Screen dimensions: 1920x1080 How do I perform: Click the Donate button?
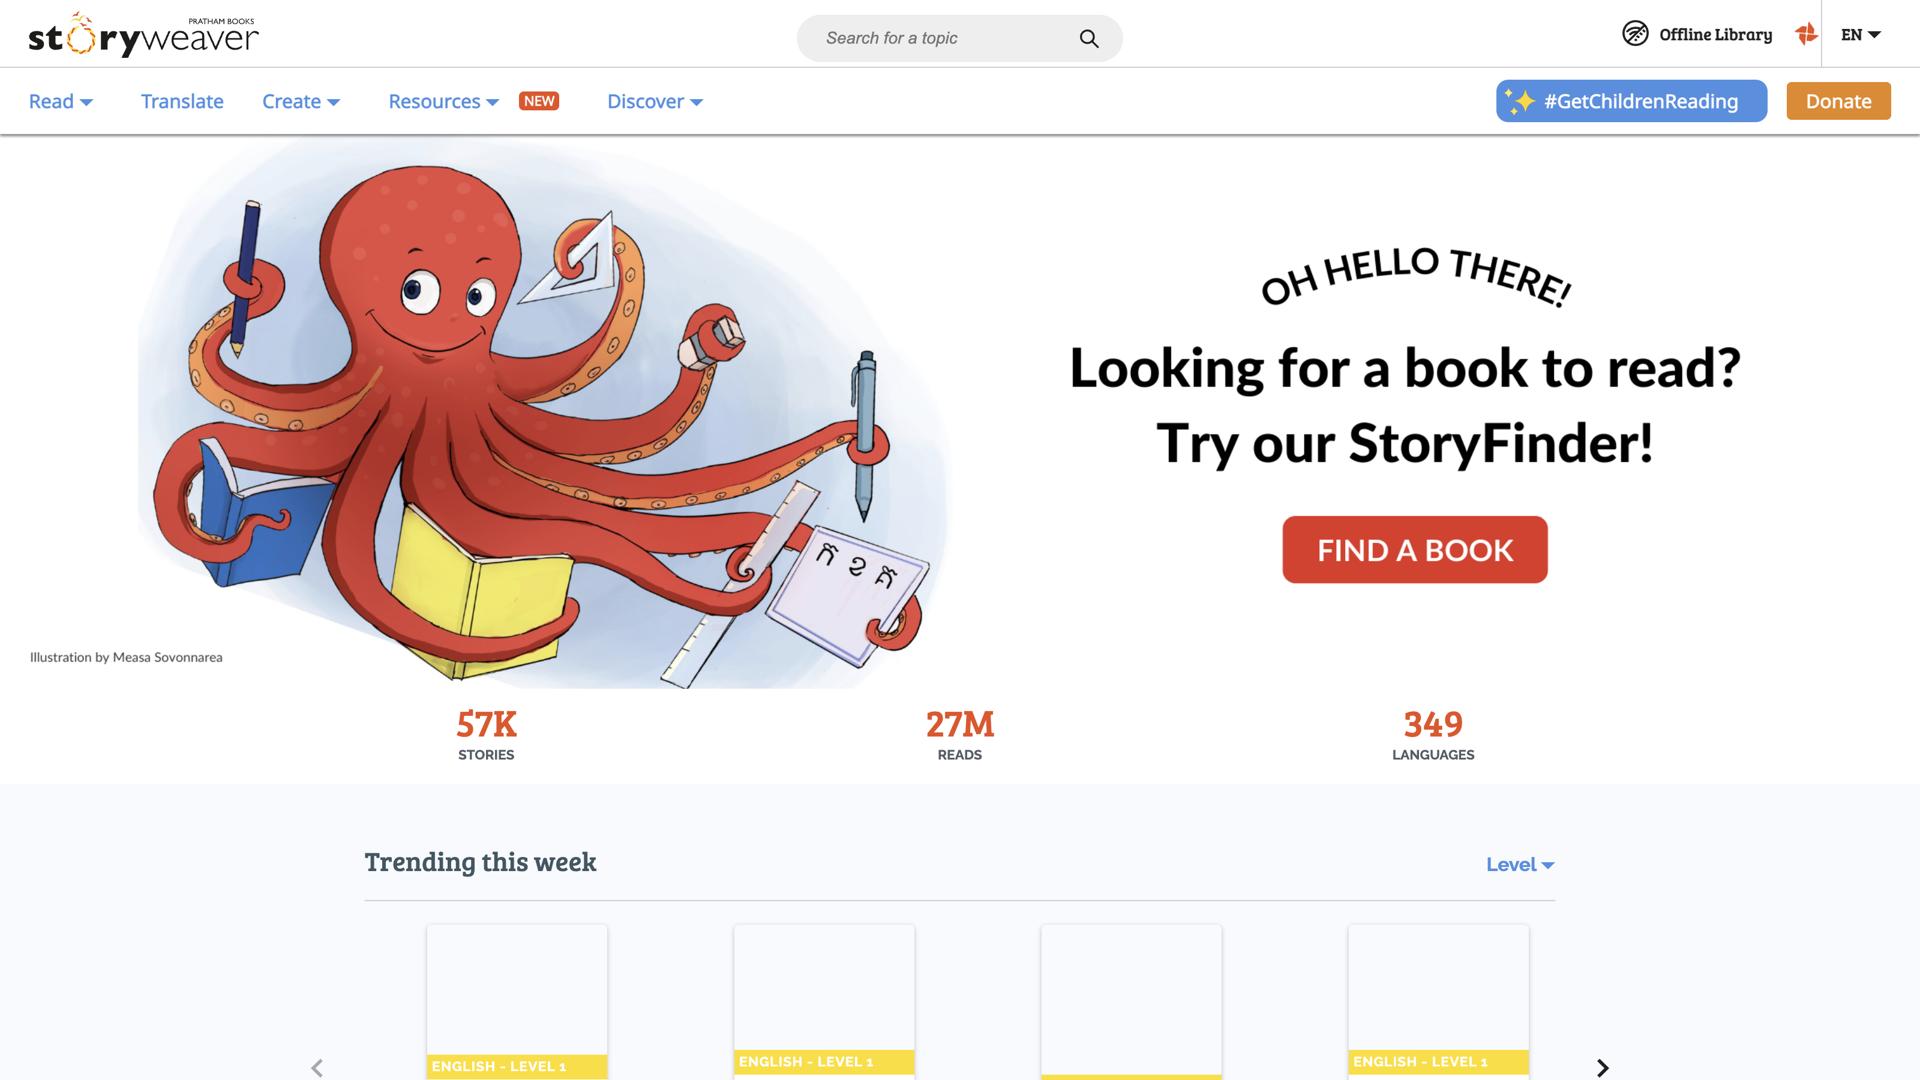pos(1838,100)
